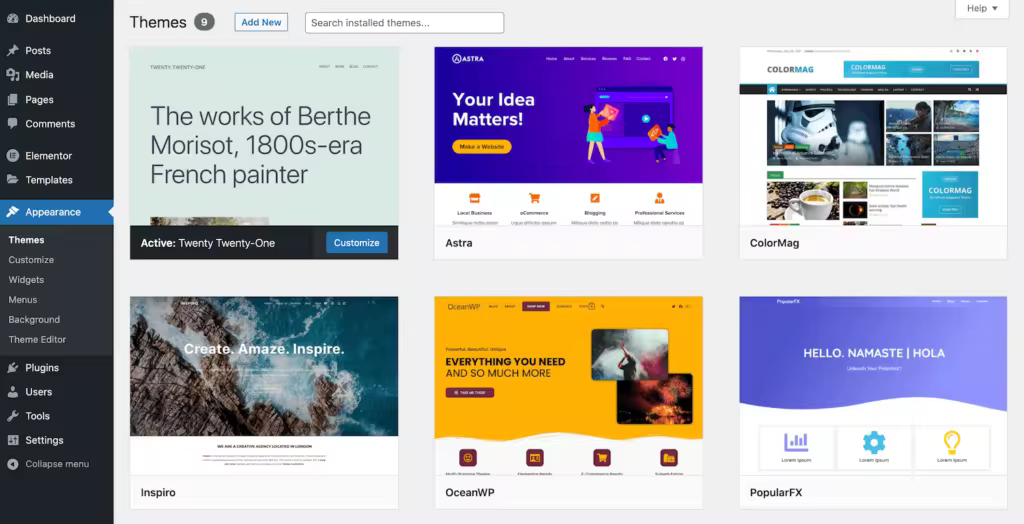Click the Tools wrench icon

click(x=12, y=416)
